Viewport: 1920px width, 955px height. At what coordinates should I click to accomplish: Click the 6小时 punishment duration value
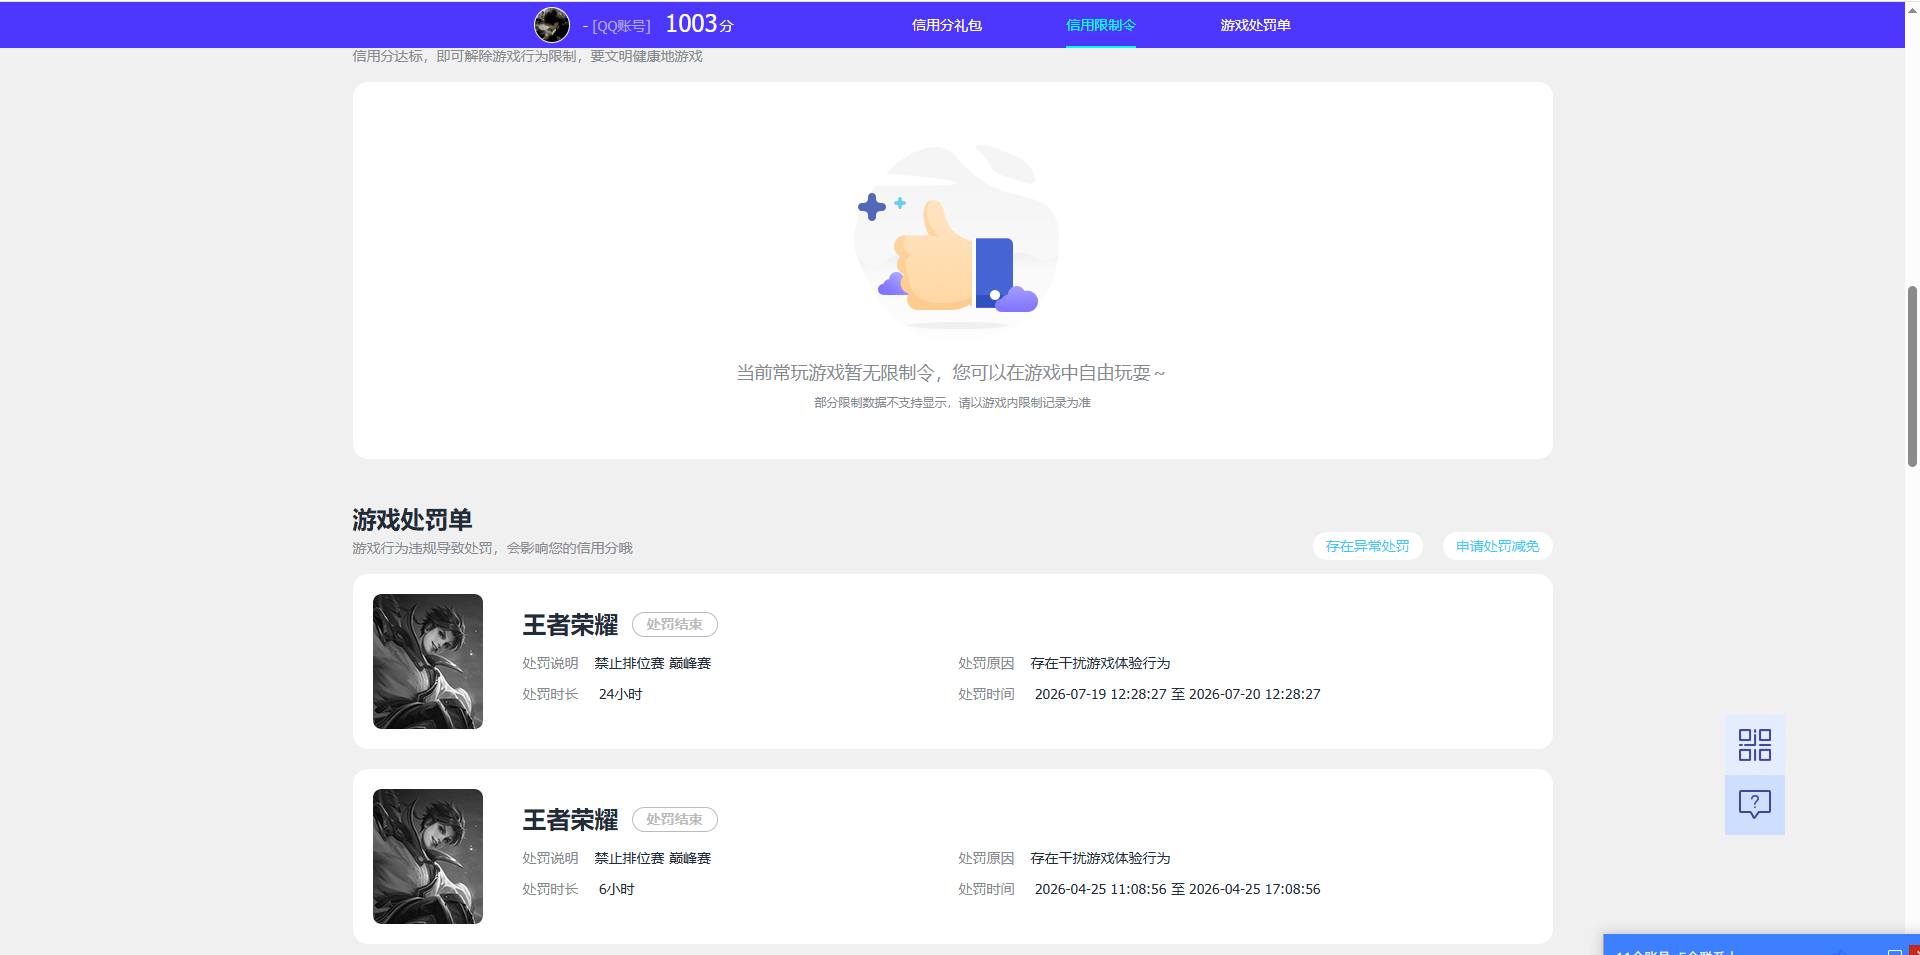click(616, 889)
